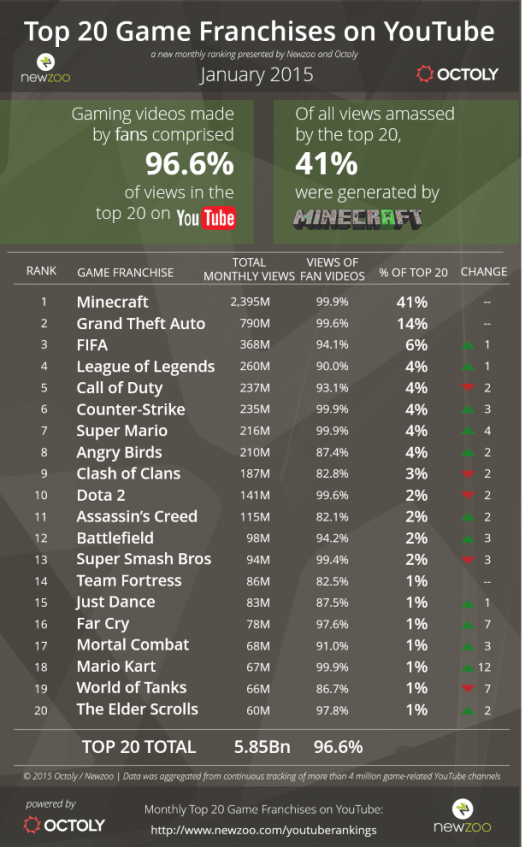Click the 5.85Bn top 20 total value
The width and height of the screenshot is (525, 847).
pos(262,747)
